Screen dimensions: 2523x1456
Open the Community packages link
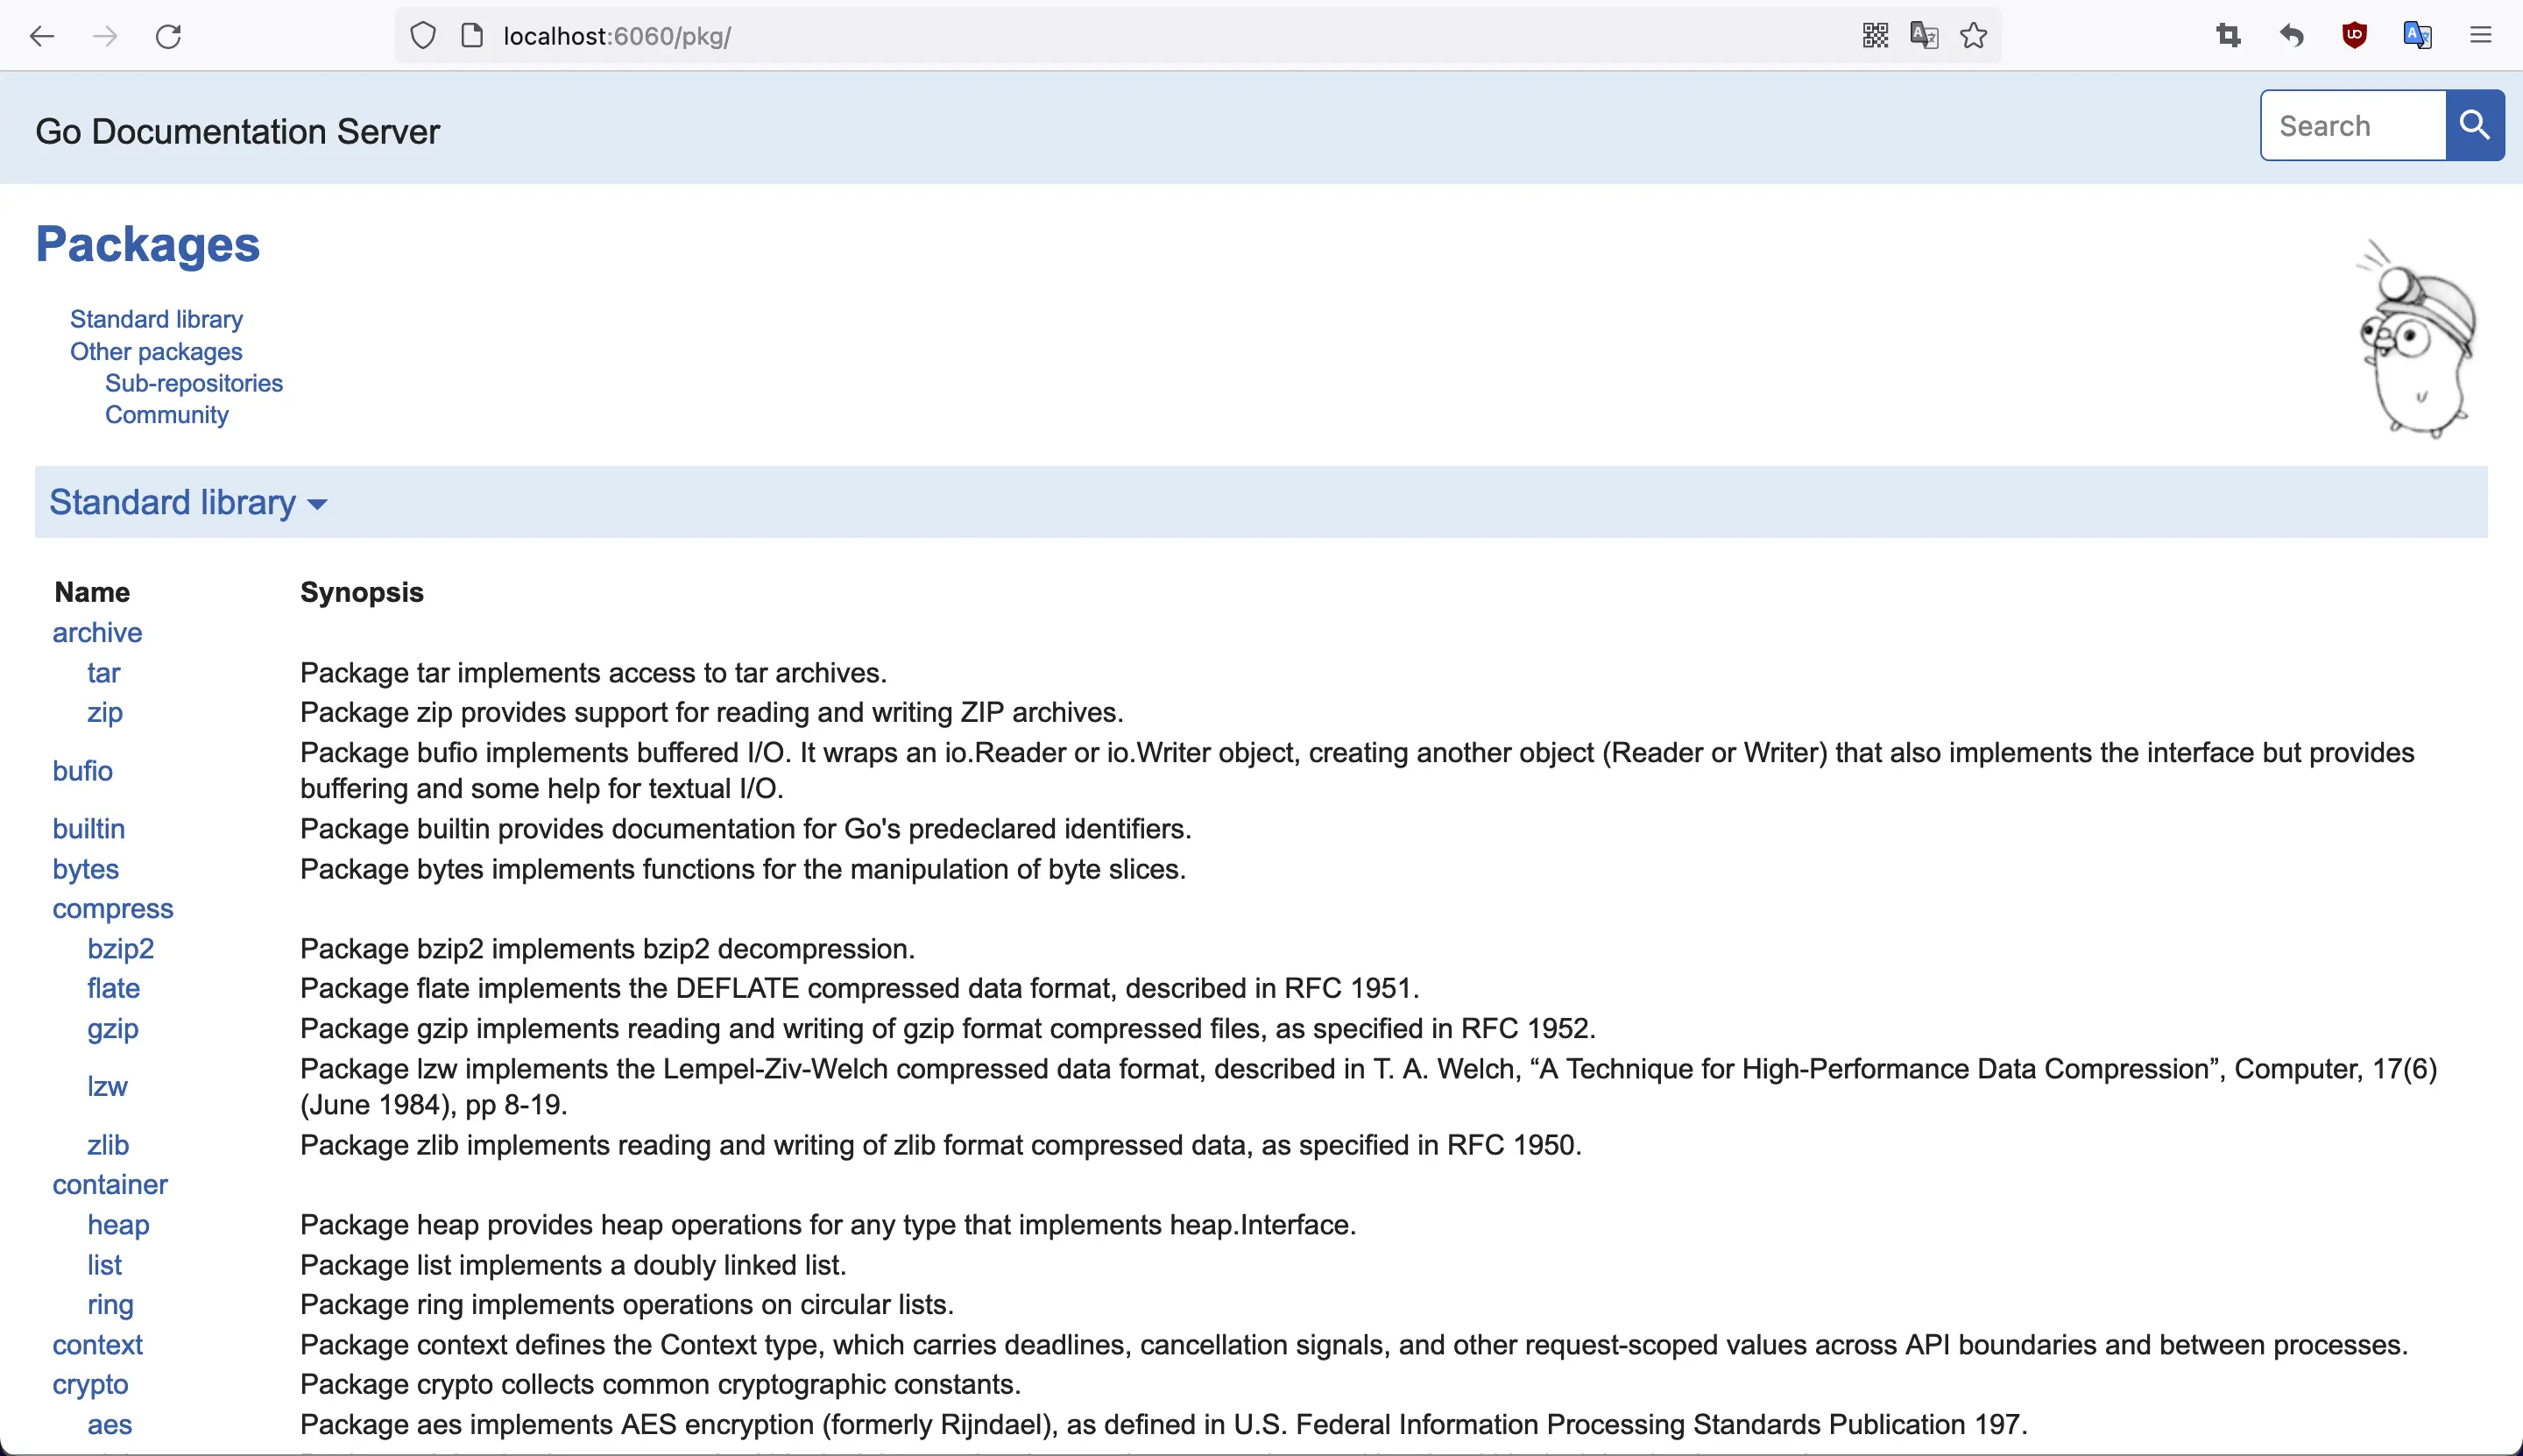pyautogui.click(x=166, y=414)
